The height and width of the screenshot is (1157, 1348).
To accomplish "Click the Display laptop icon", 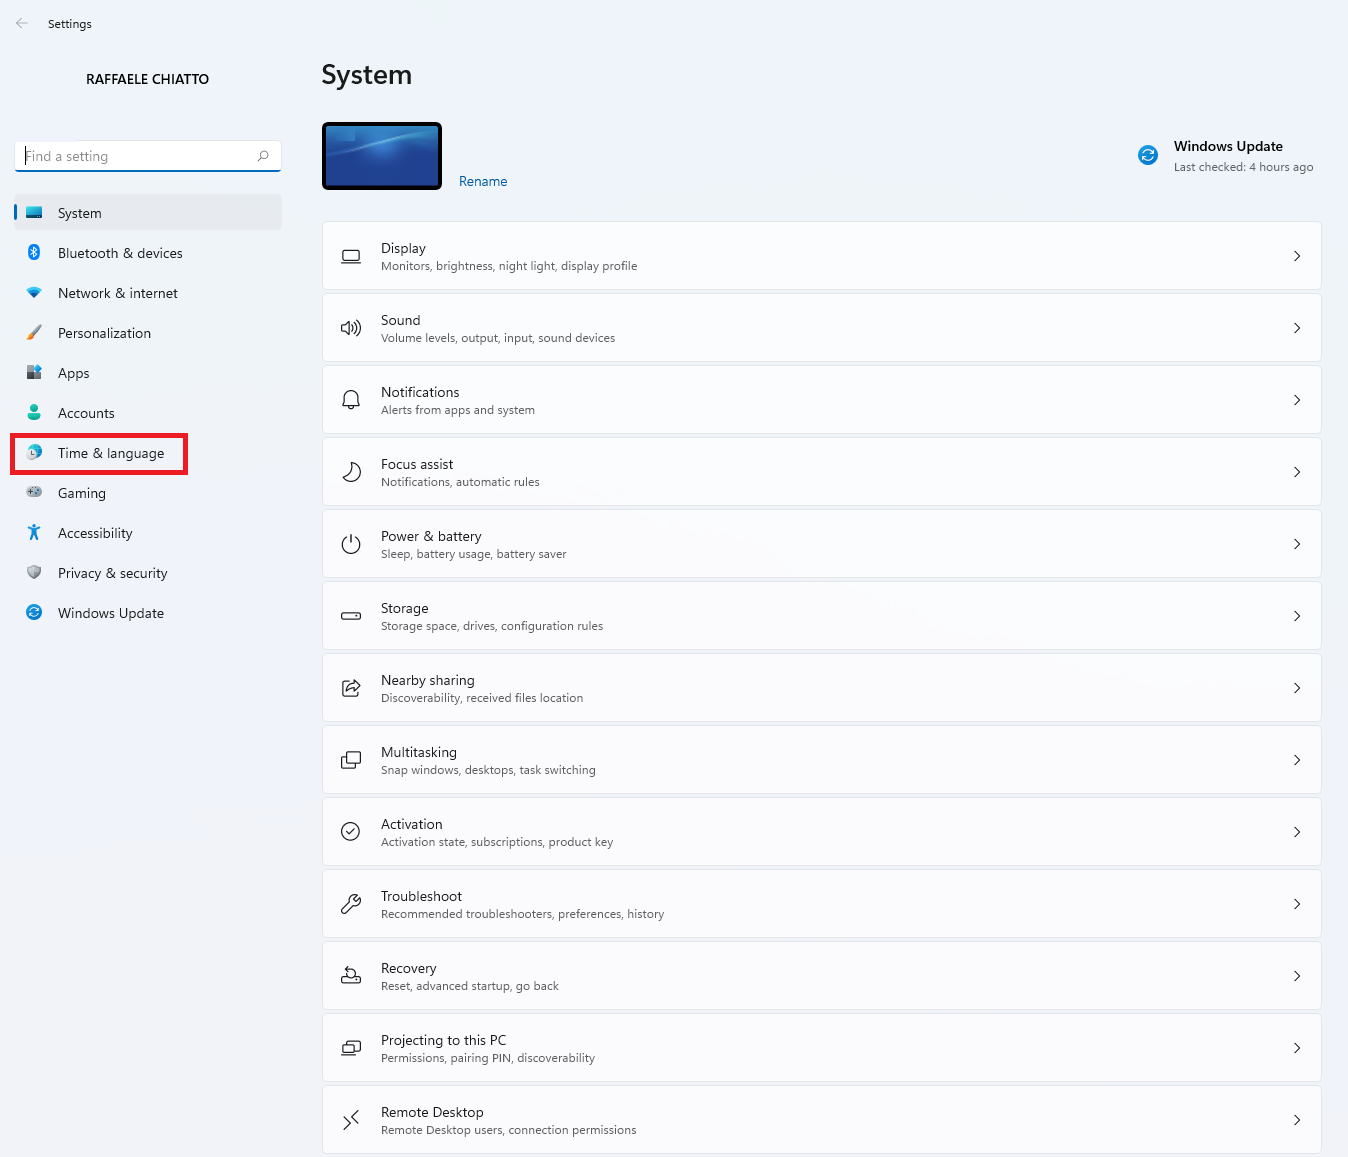I will tap(351, 256).
